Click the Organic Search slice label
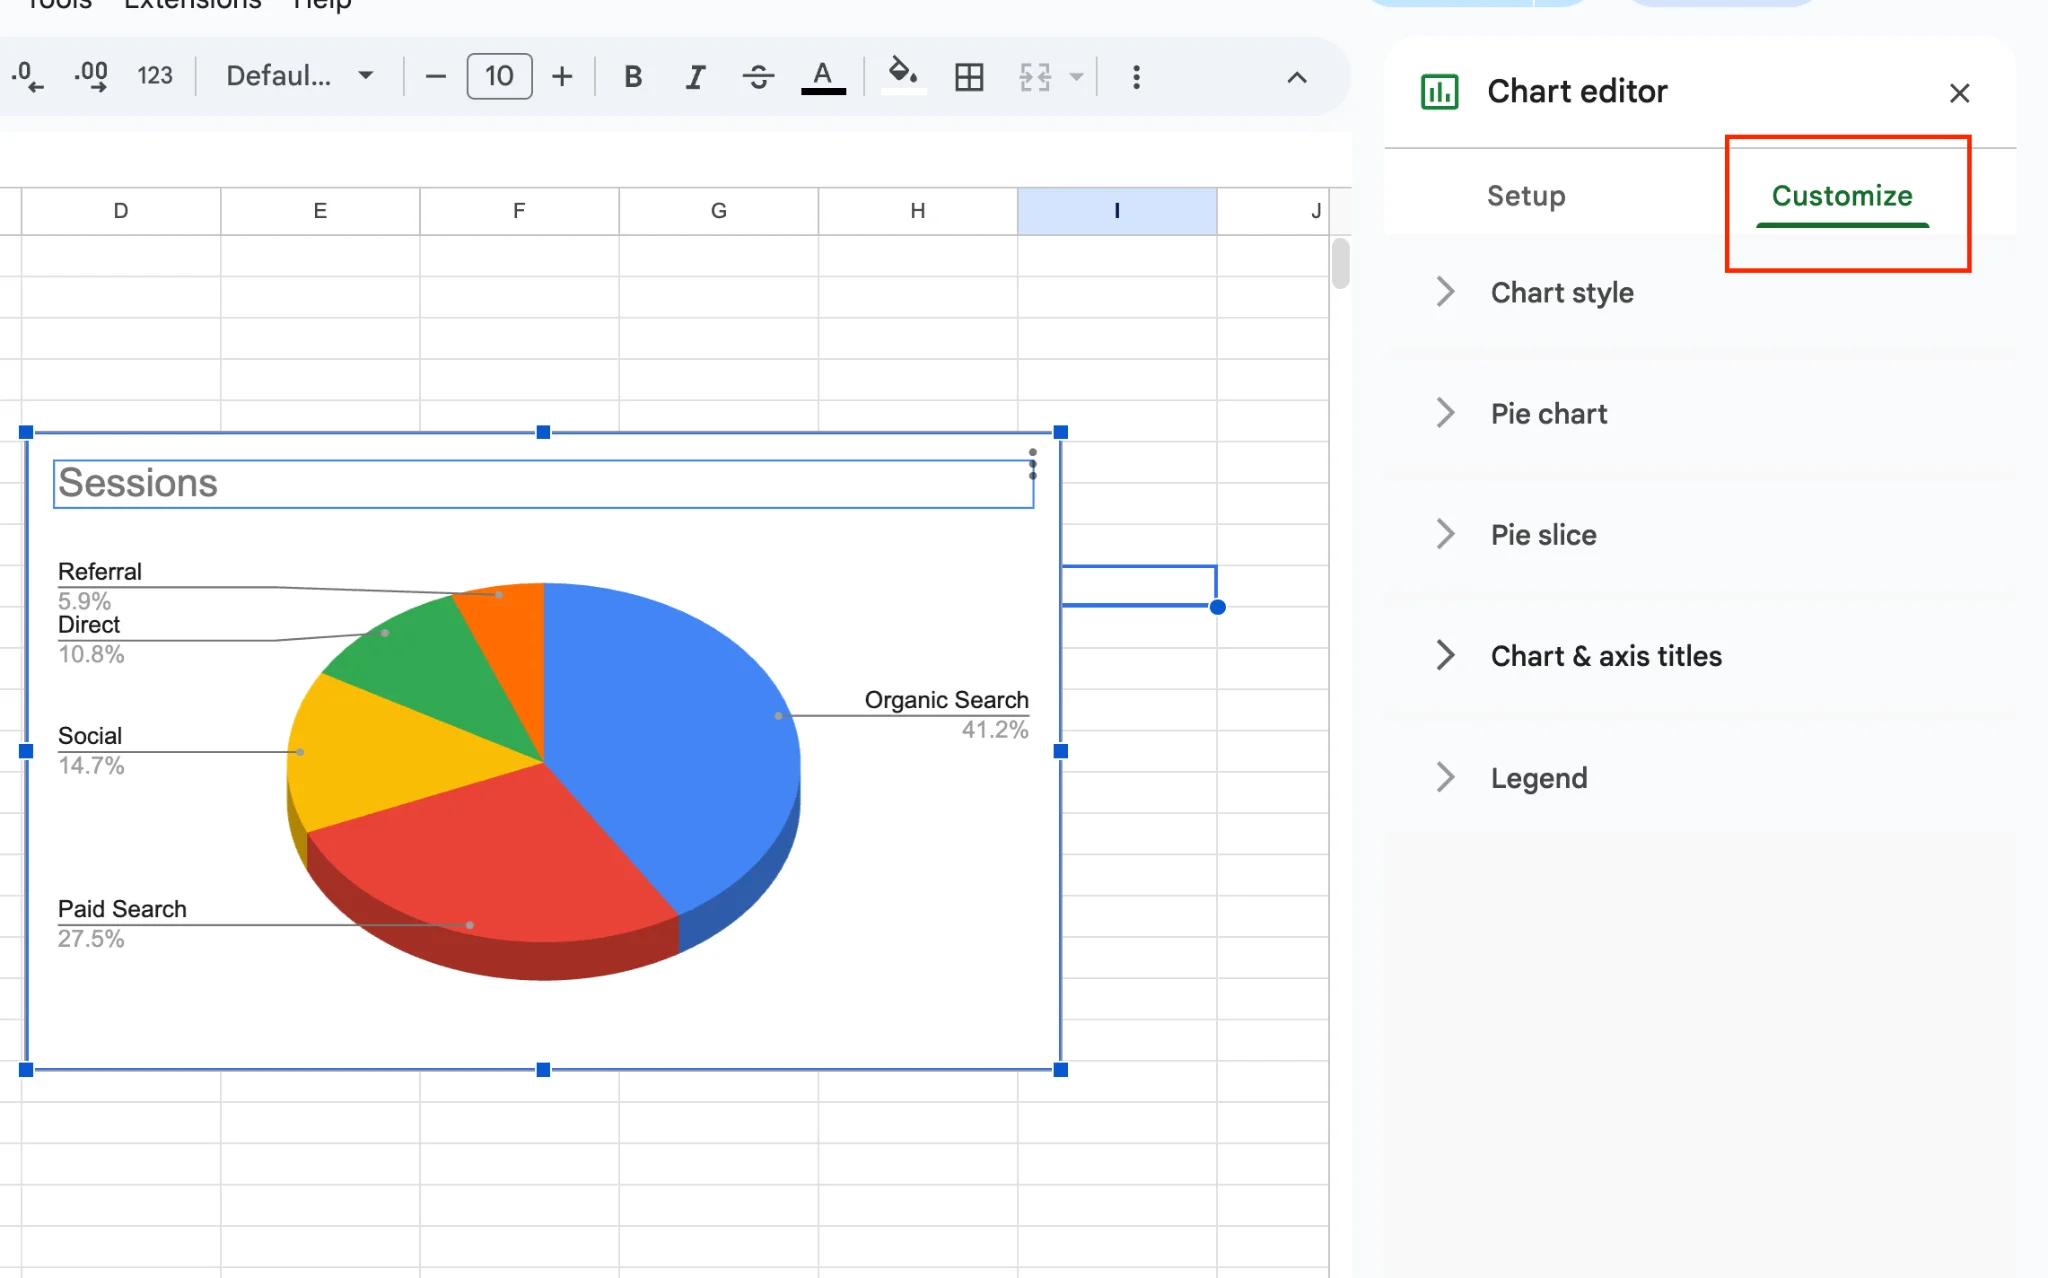Viewport: 2048px width, 1278px height. click(946, 700)
